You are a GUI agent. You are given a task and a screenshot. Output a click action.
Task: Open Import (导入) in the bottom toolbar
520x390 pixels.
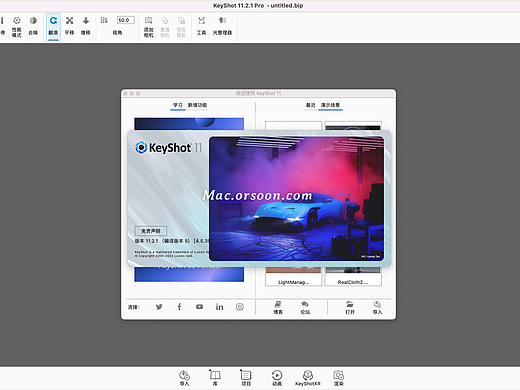(184, 378)
